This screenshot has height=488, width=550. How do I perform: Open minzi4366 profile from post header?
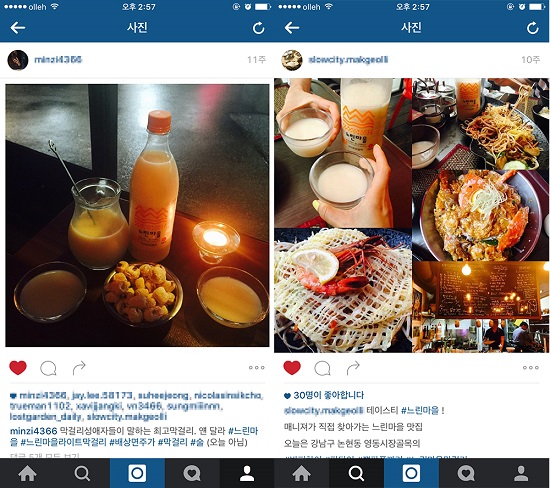[58, 60]
